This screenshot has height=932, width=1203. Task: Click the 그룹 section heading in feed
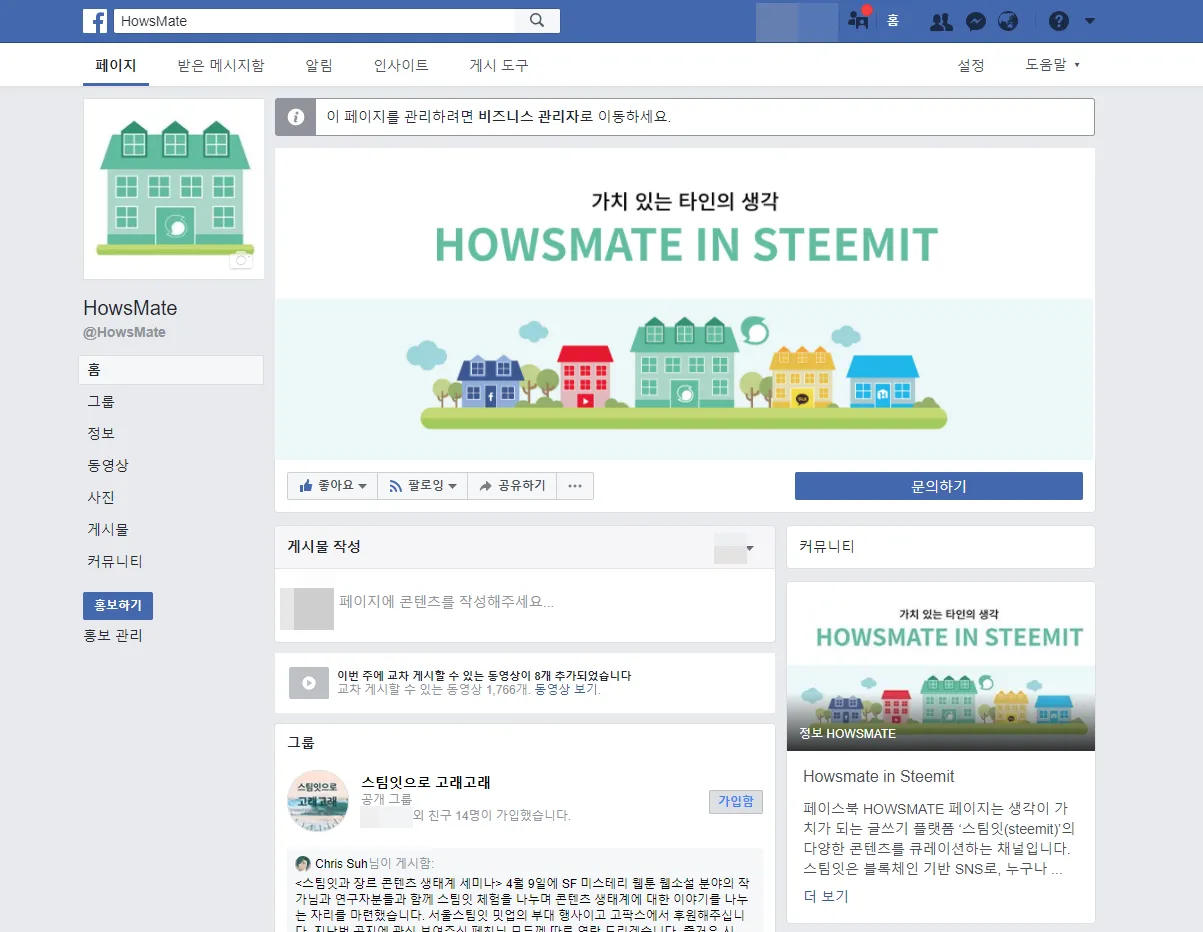coord(301,743)
